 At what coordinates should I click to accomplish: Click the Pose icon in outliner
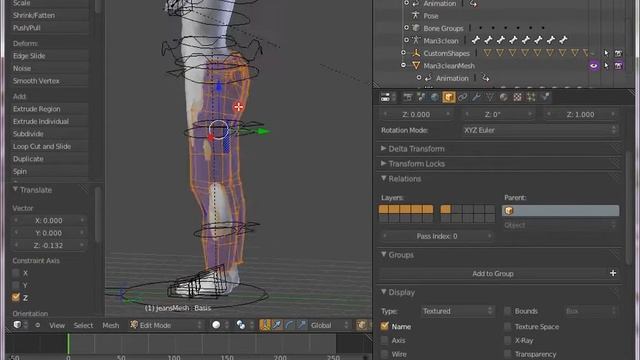[x=416, y=16]
